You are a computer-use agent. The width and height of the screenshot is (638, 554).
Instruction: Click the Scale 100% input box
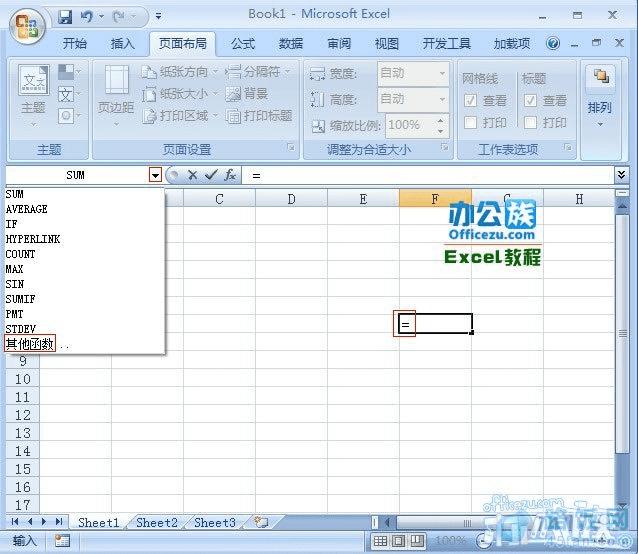410,125
